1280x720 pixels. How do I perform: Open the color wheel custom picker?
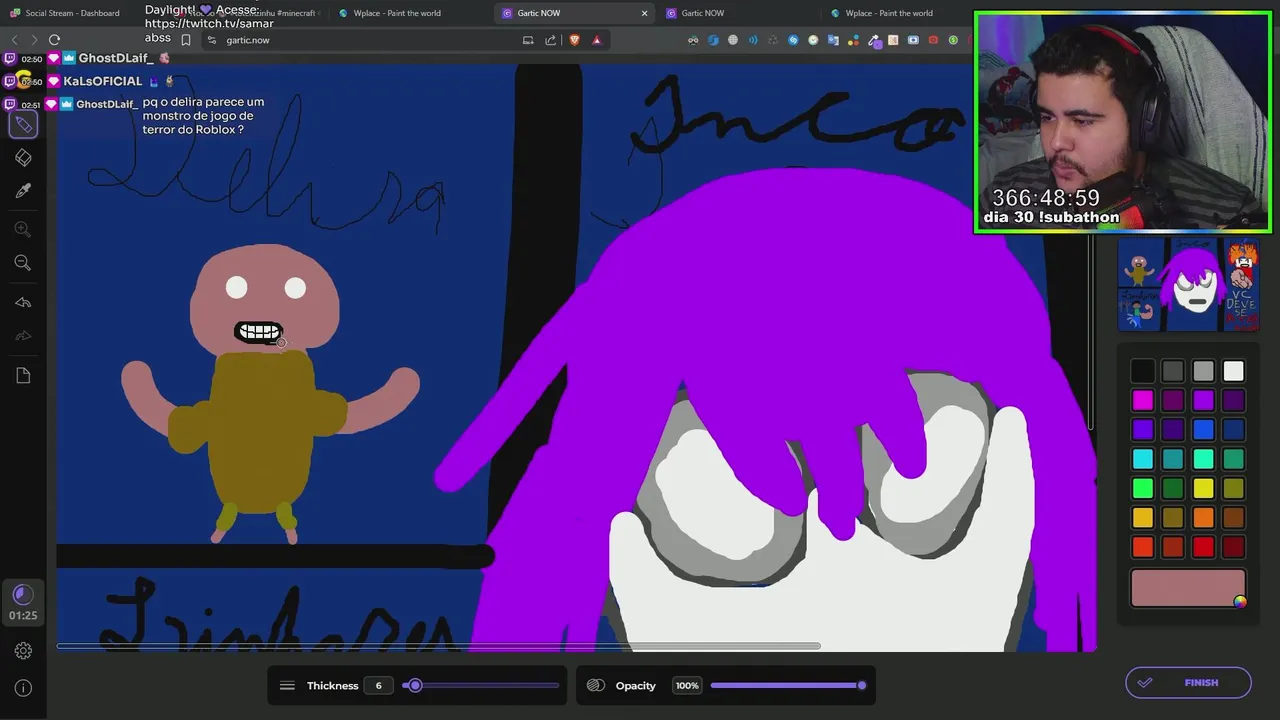(1240, 601)
